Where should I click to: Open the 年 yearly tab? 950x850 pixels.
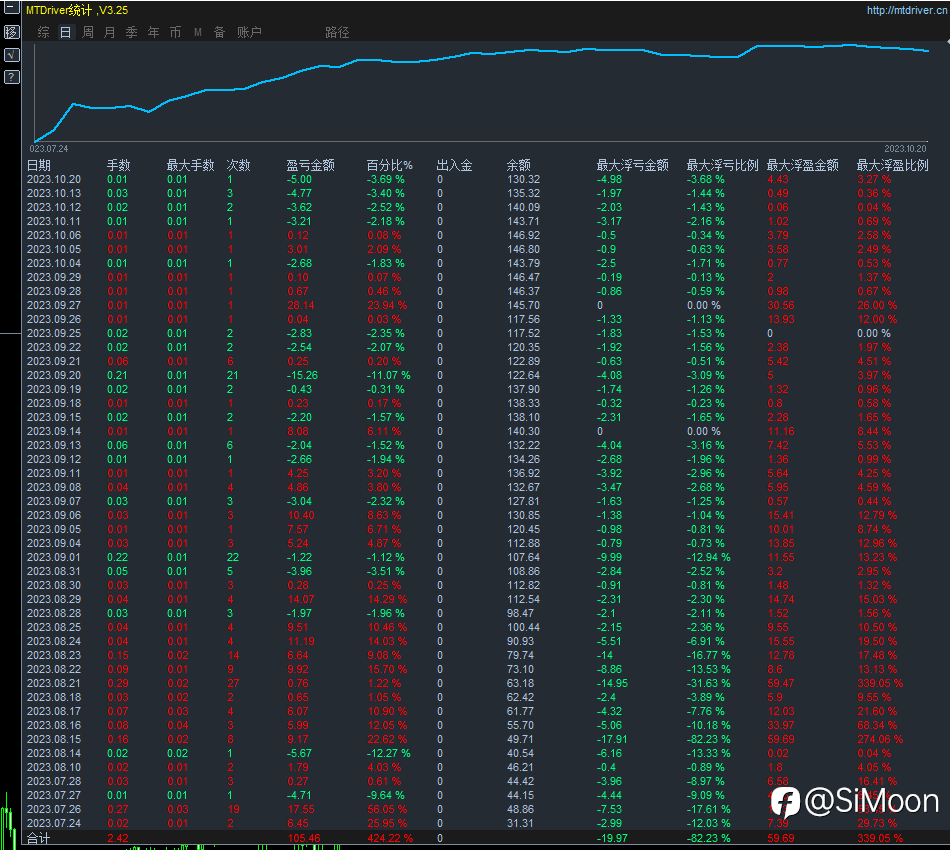[153, 32]
